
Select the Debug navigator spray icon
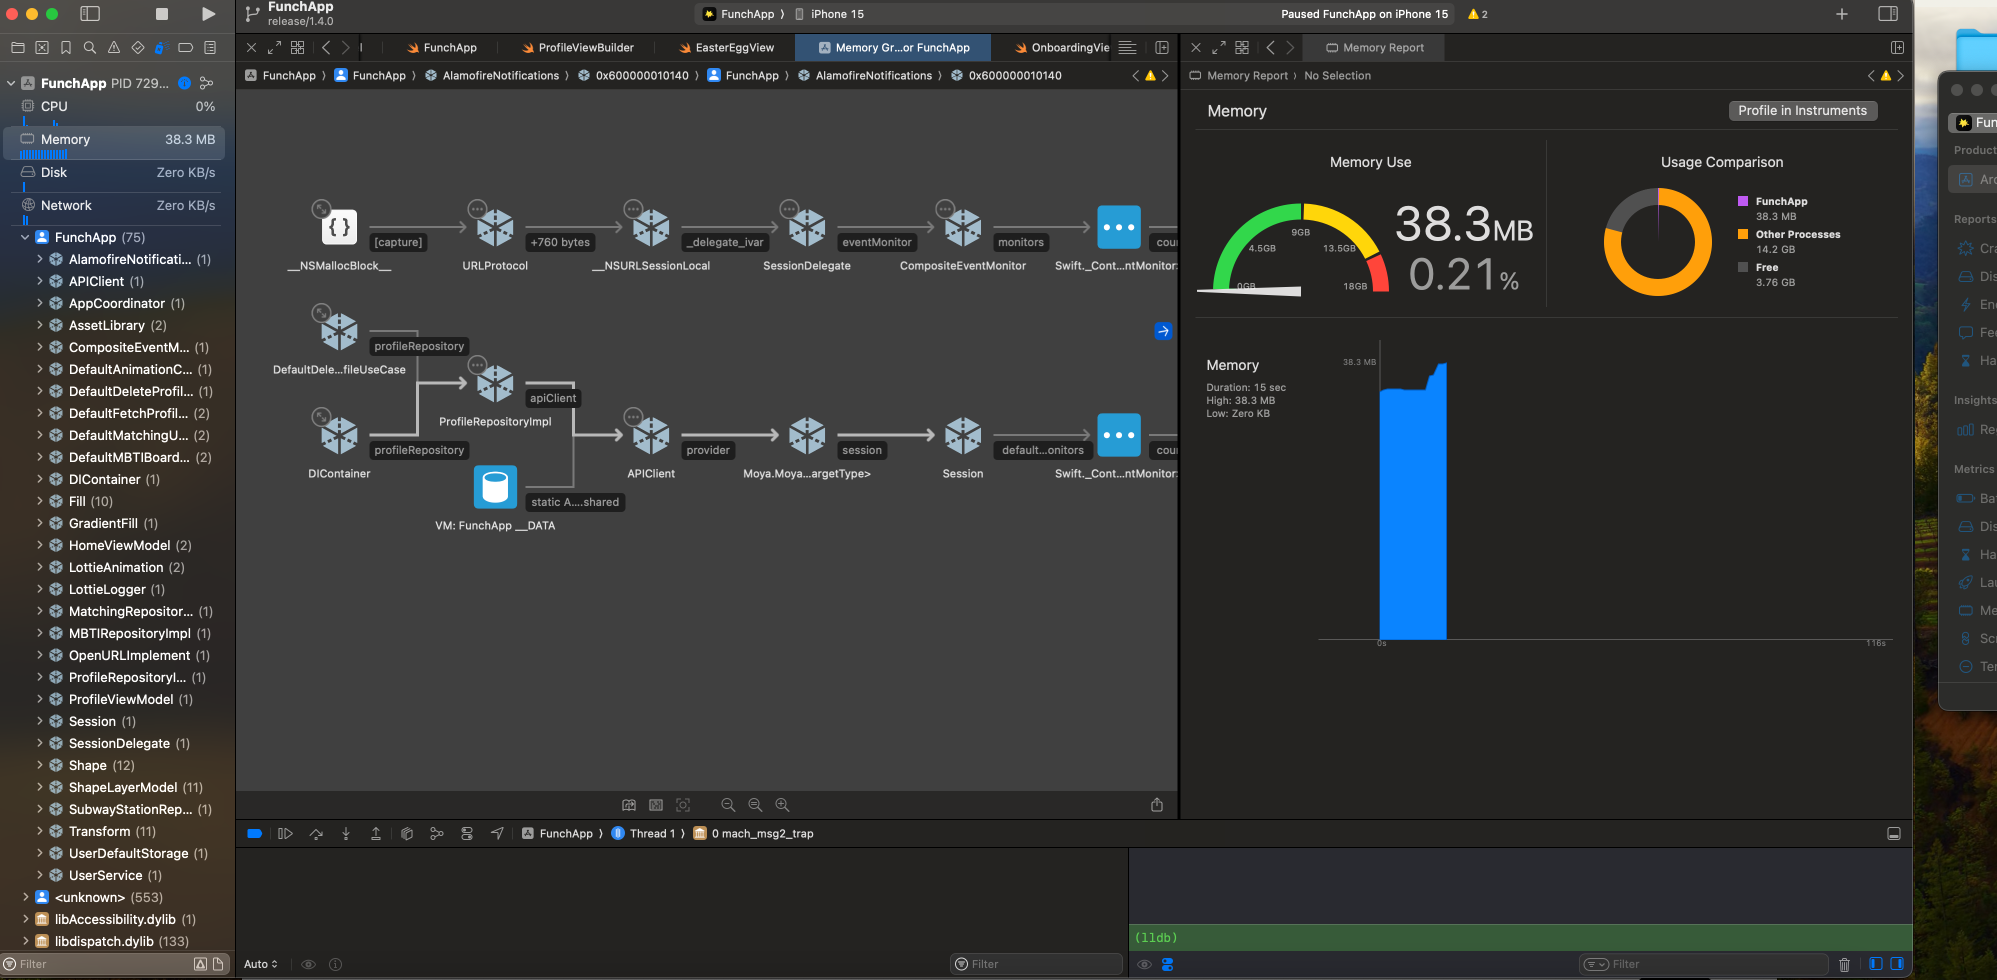161,47
